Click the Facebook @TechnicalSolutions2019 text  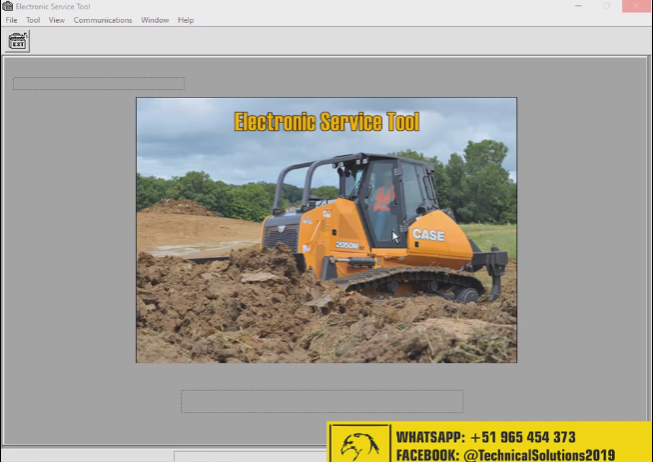coord(505,454)
